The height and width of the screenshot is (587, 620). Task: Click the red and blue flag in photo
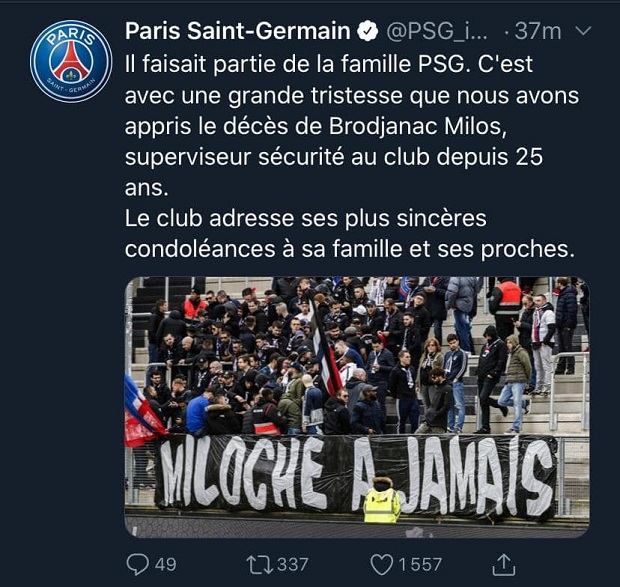pos(143,412)
